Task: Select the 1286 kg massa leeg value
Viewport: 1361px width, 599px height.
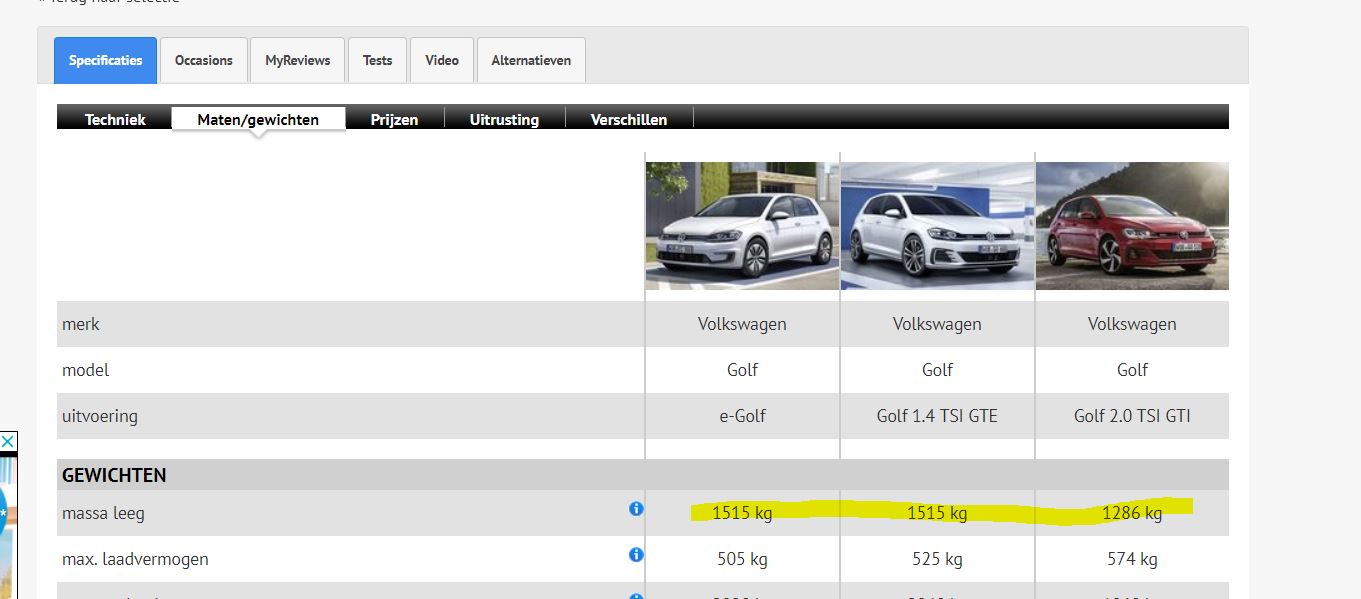Action: click(1132, 514)
